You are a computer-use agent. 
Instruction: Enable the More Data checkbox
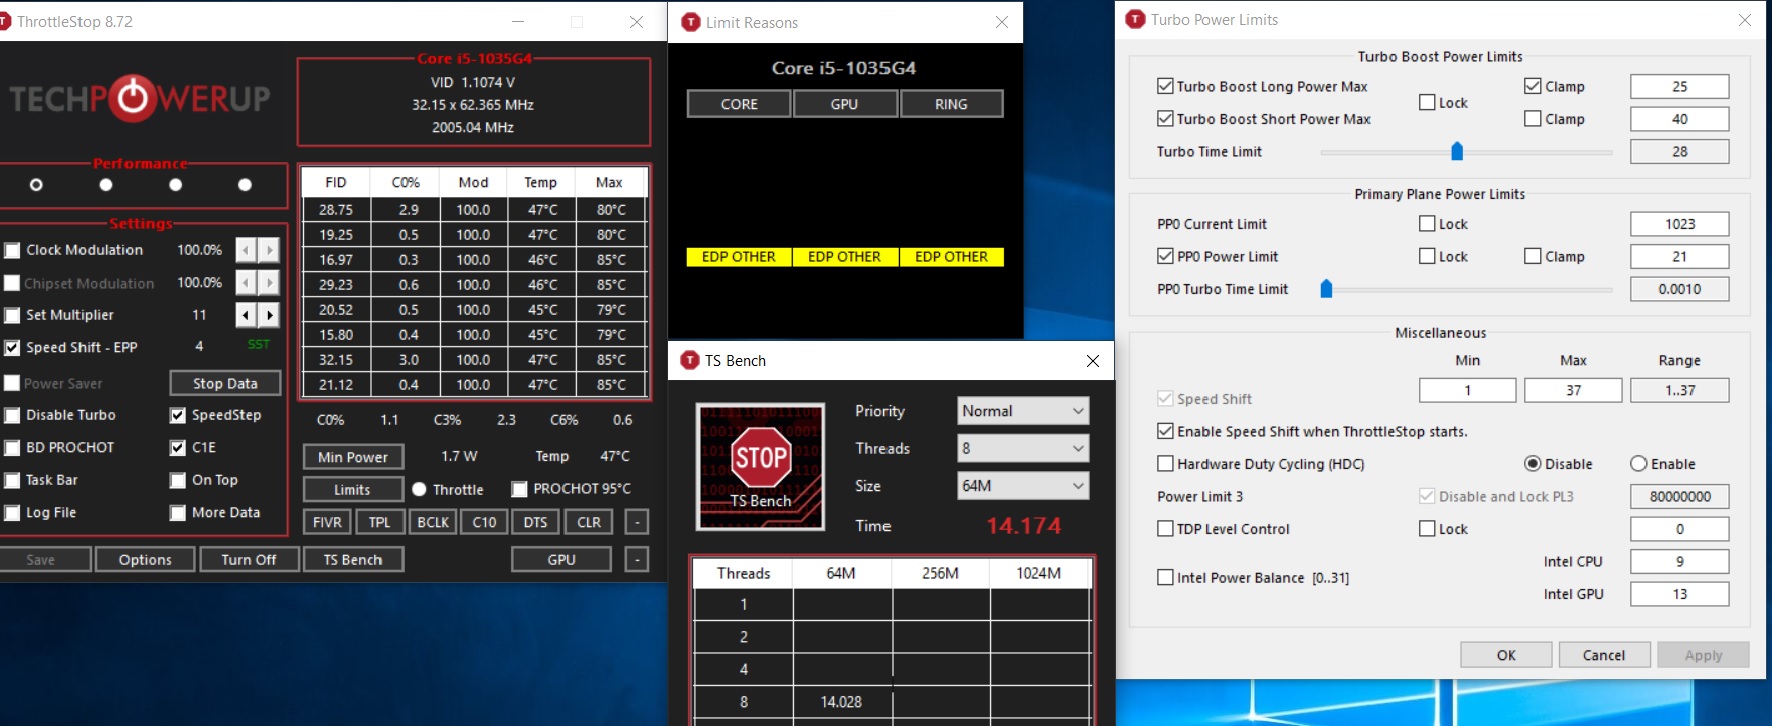178,513
